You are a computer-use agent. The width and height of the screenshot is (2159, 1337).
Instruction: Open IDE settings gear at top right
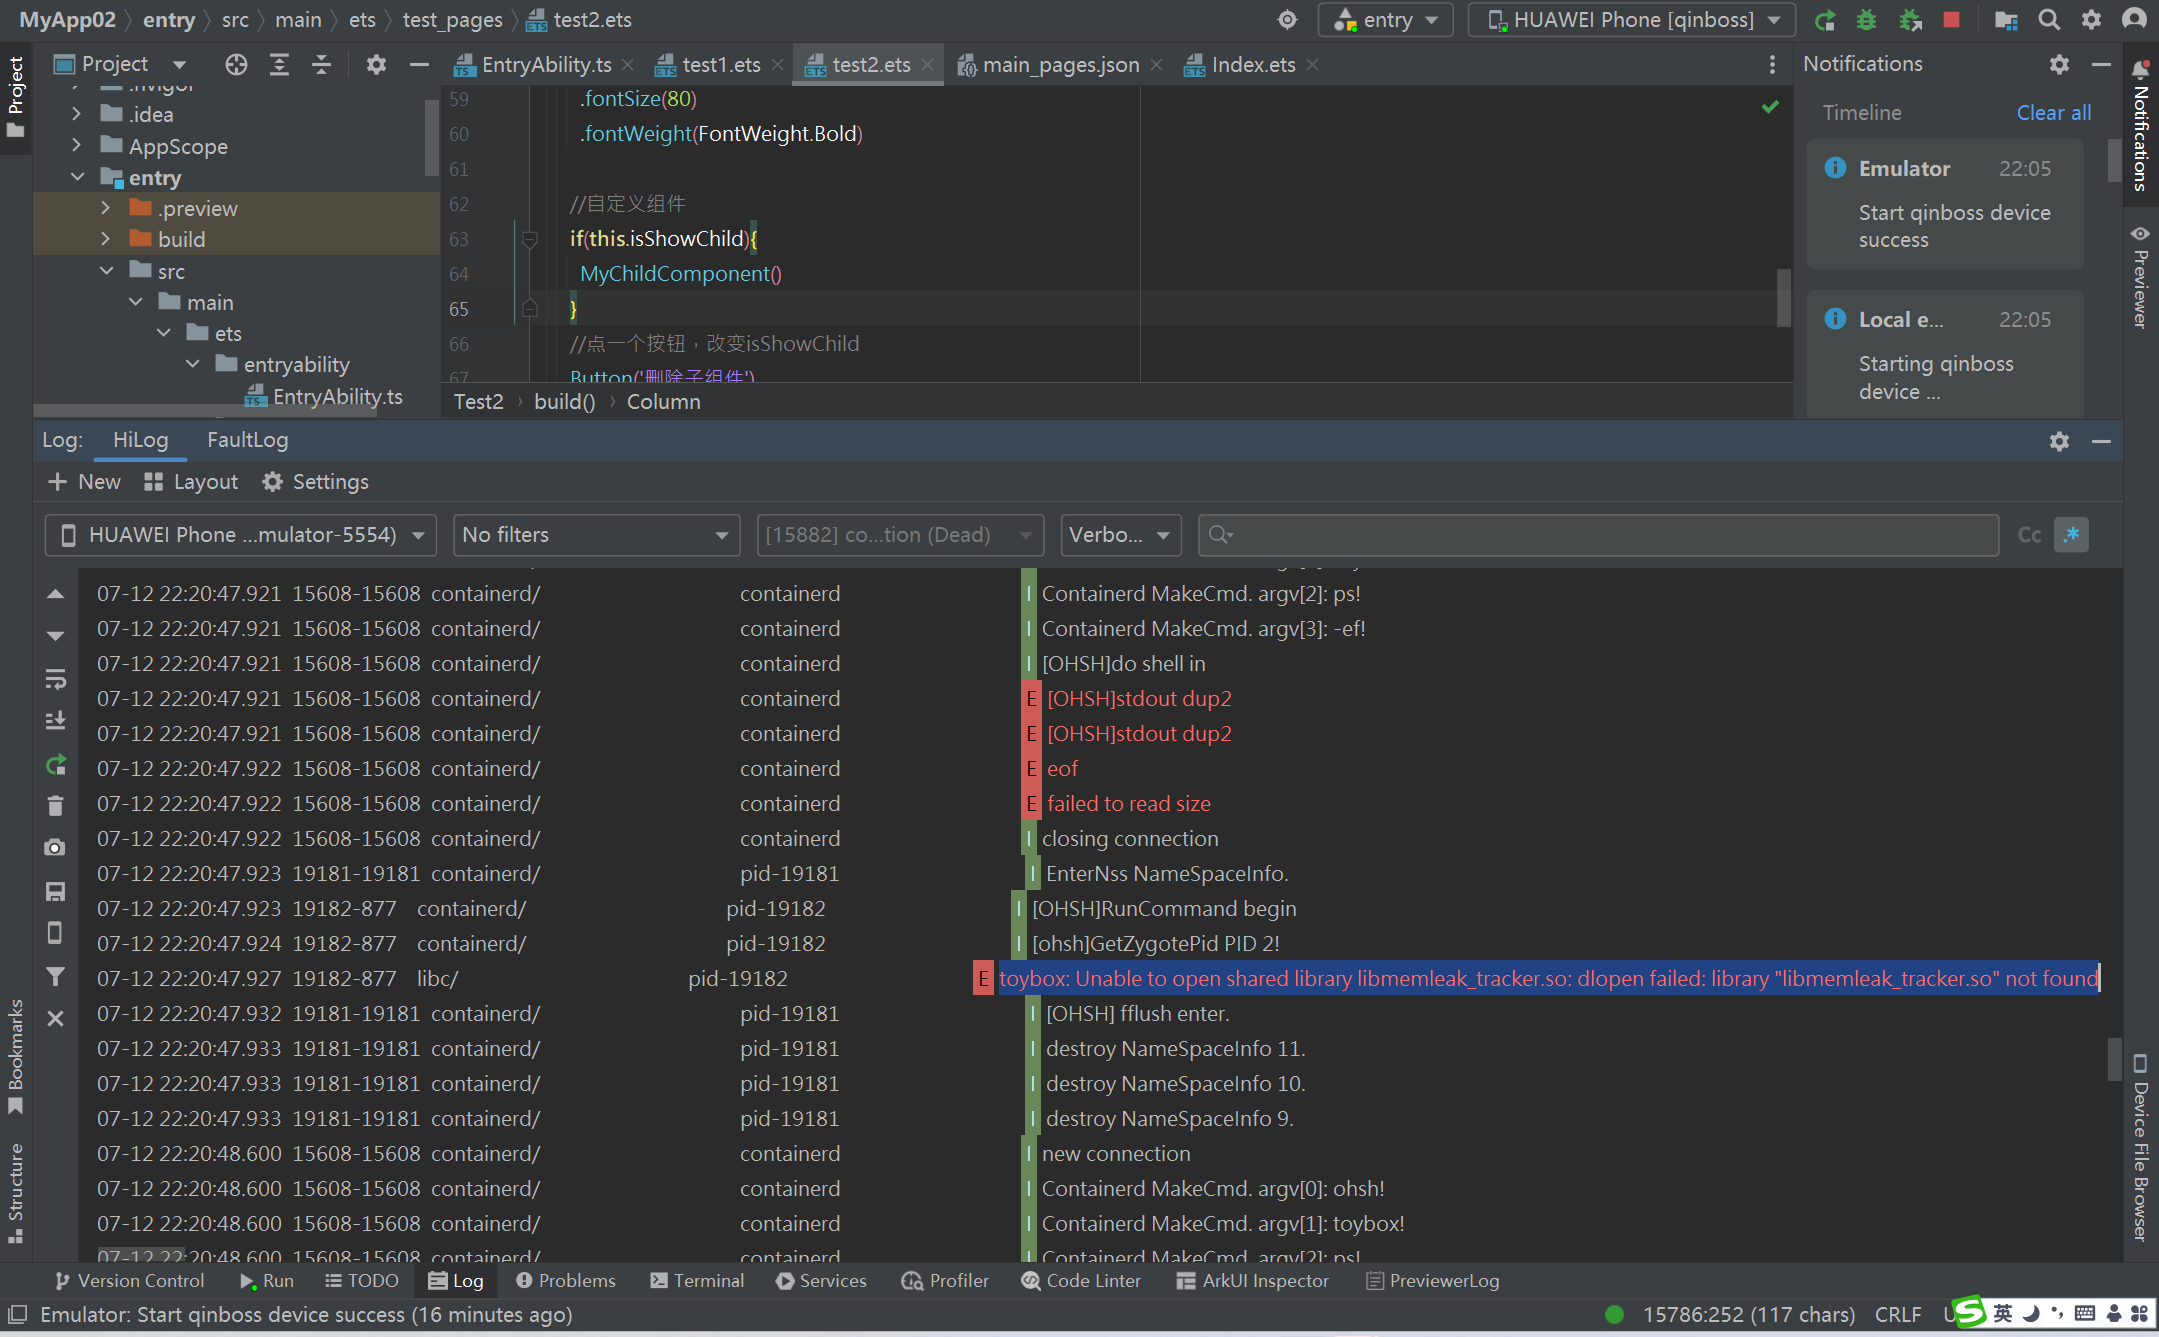2091,20
